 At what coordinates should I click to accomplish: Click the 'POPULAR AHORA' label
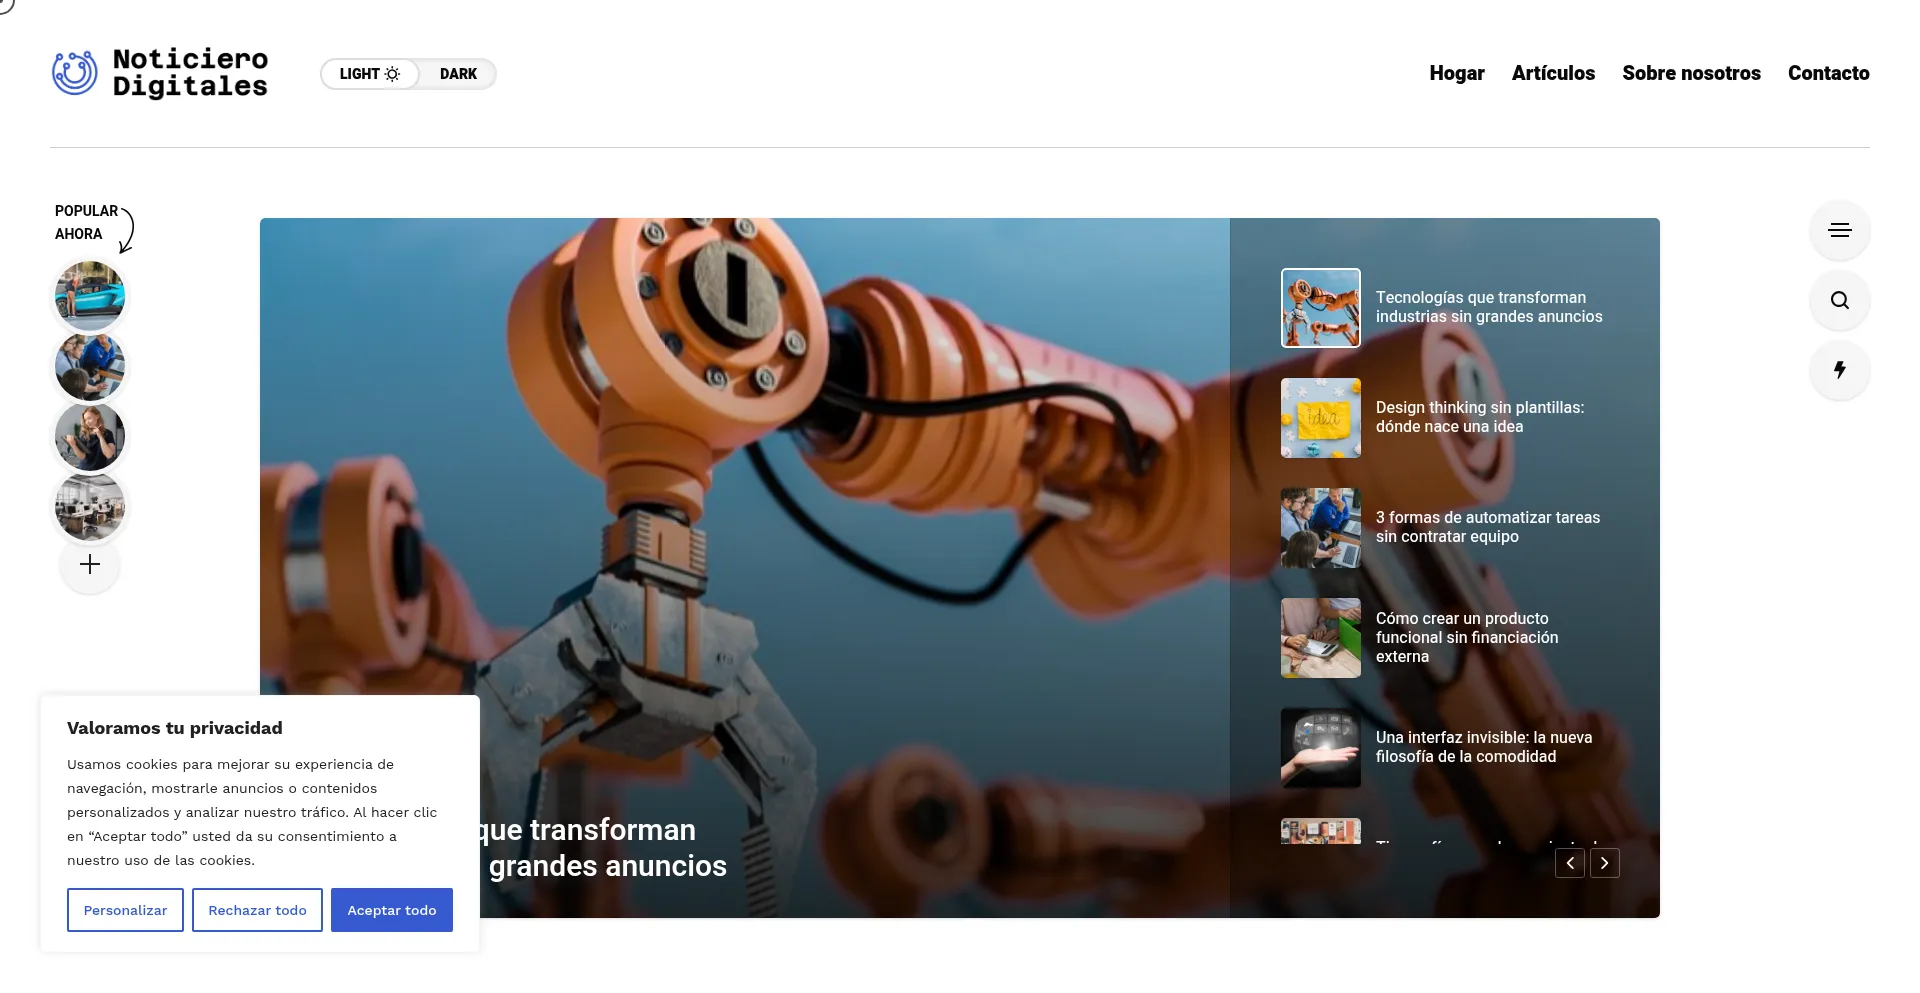(86, 222)
